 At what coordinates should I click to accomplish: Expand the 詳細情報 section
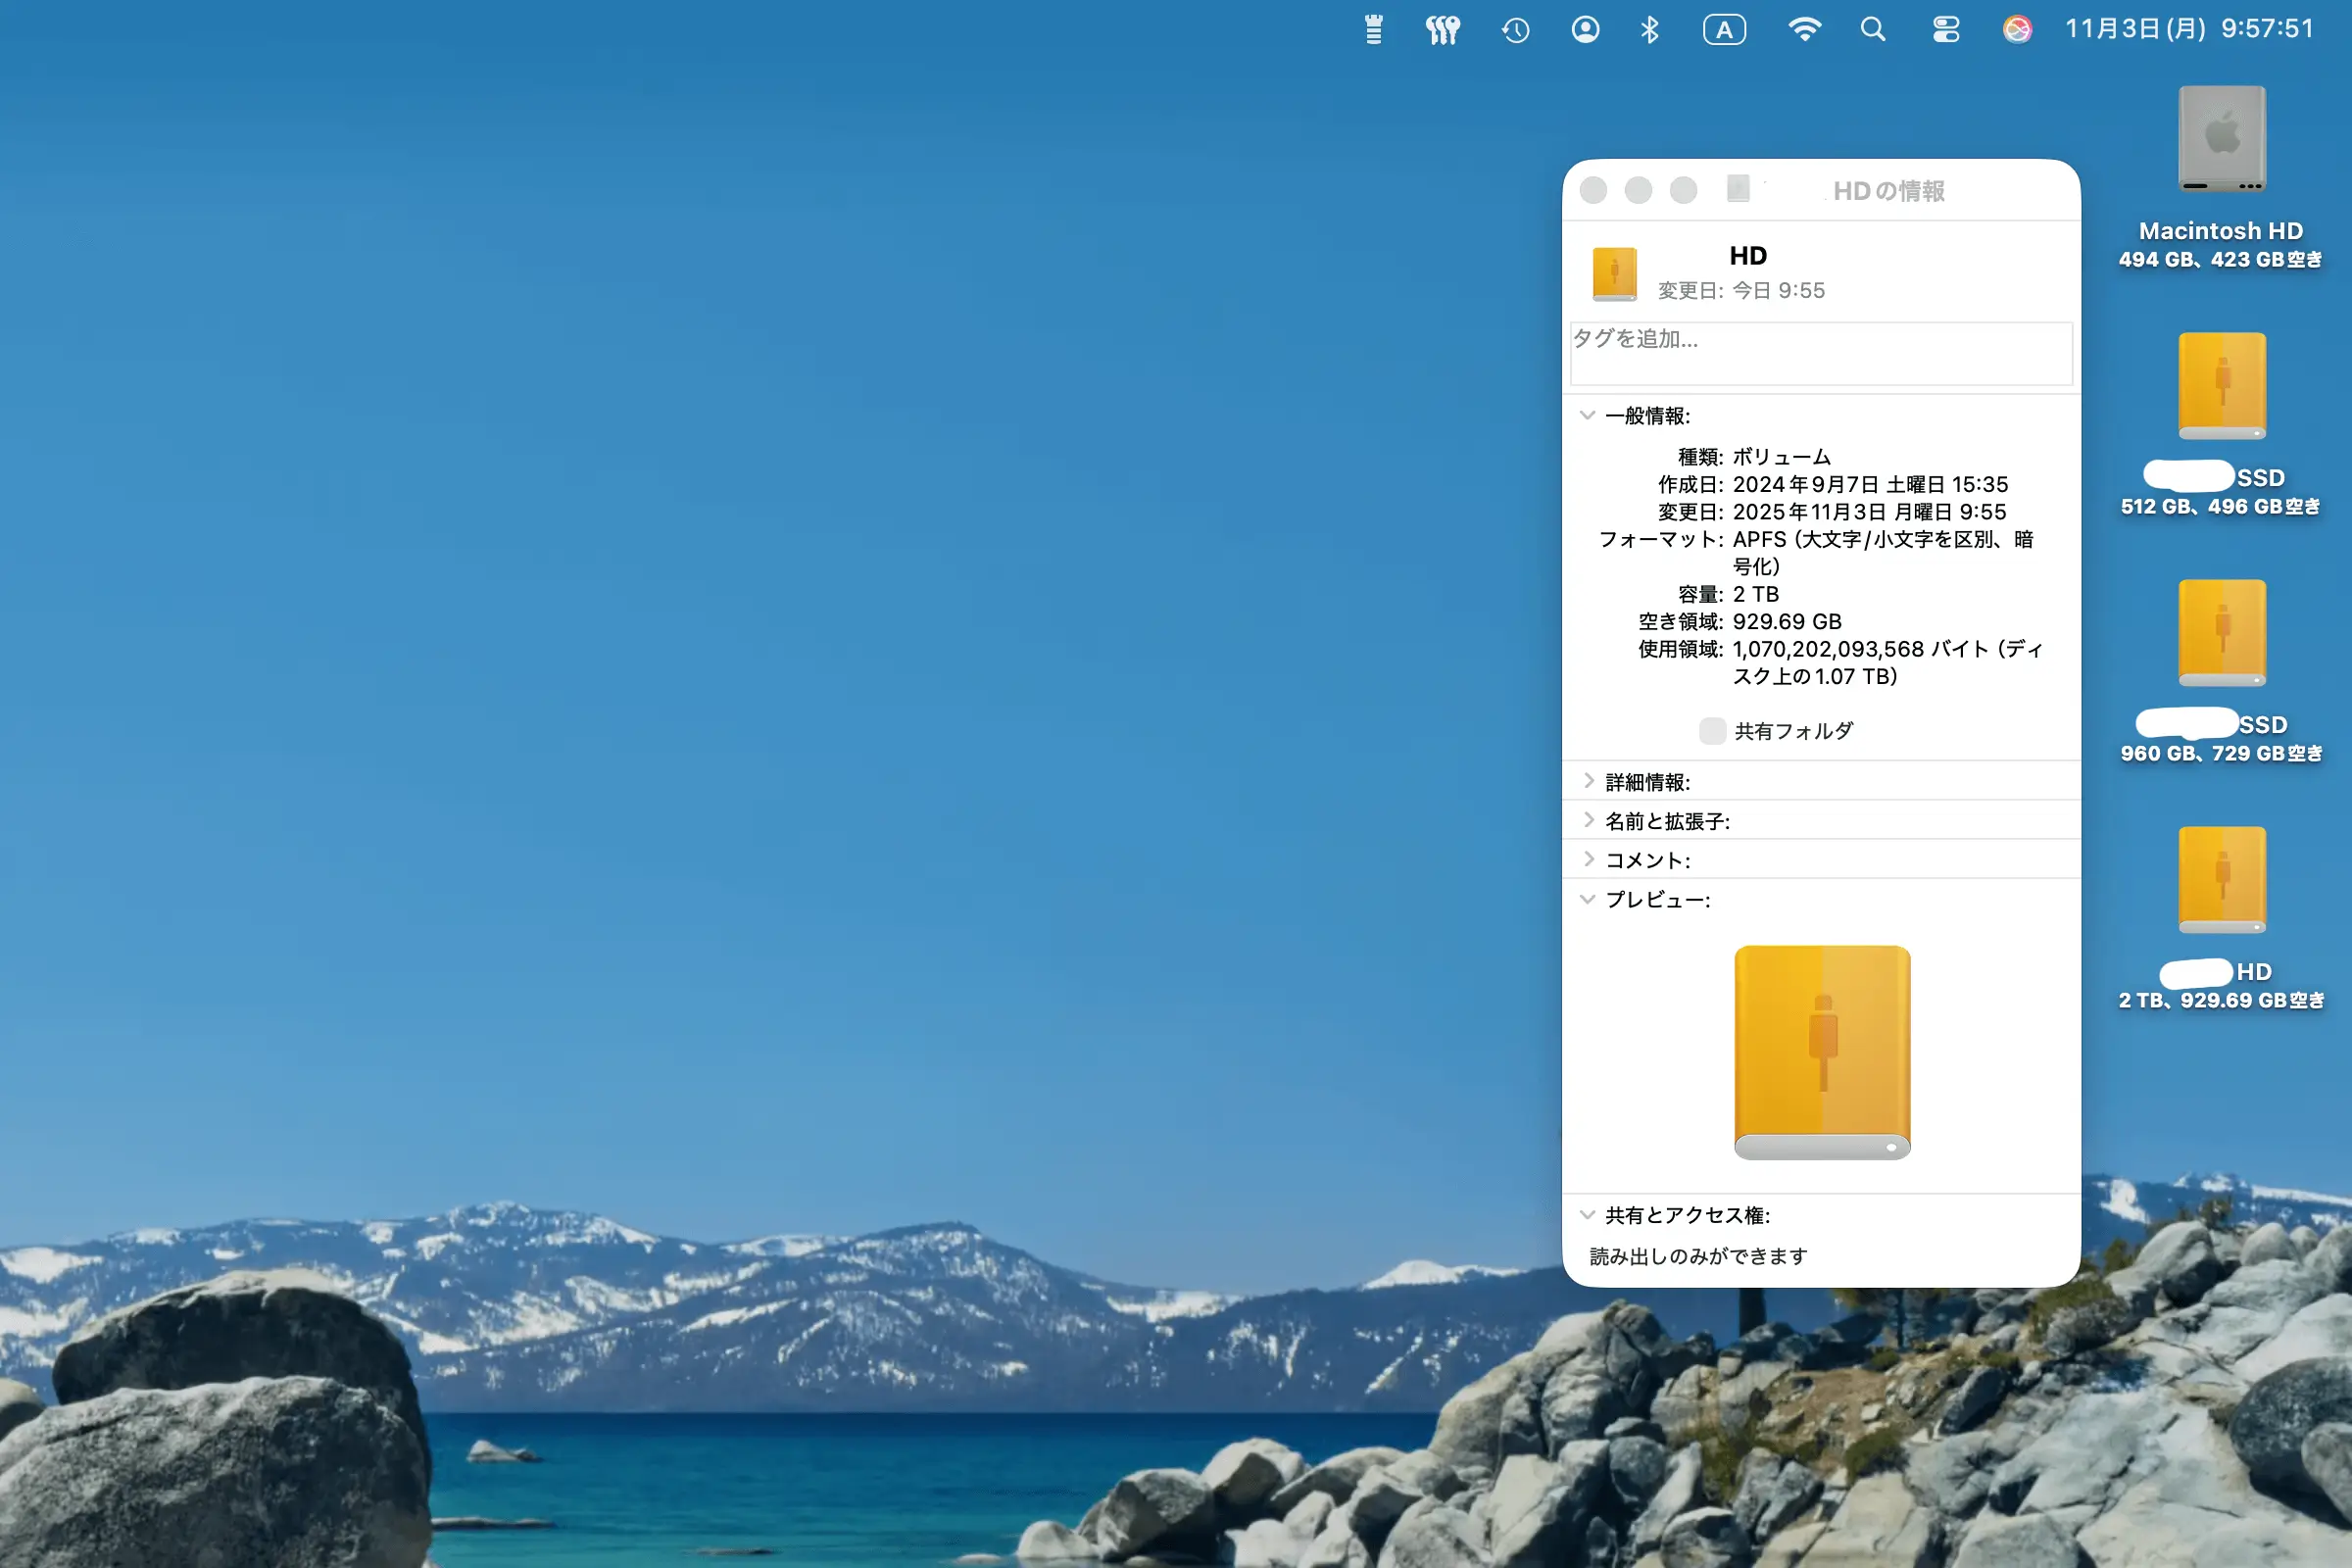click(1588, 781)
